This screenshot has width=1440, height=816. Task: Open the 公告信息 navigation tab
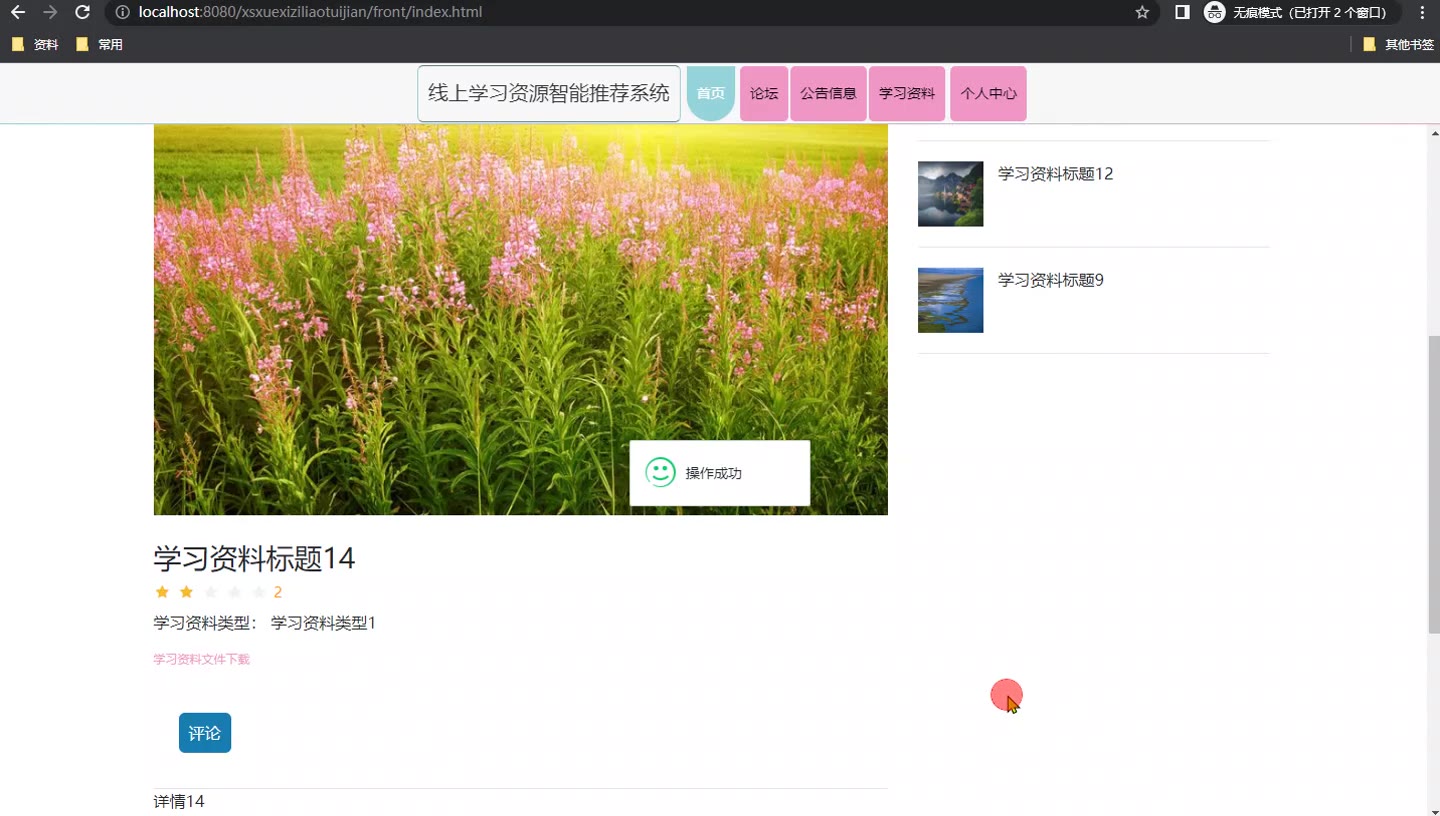[x=828, y=93]
